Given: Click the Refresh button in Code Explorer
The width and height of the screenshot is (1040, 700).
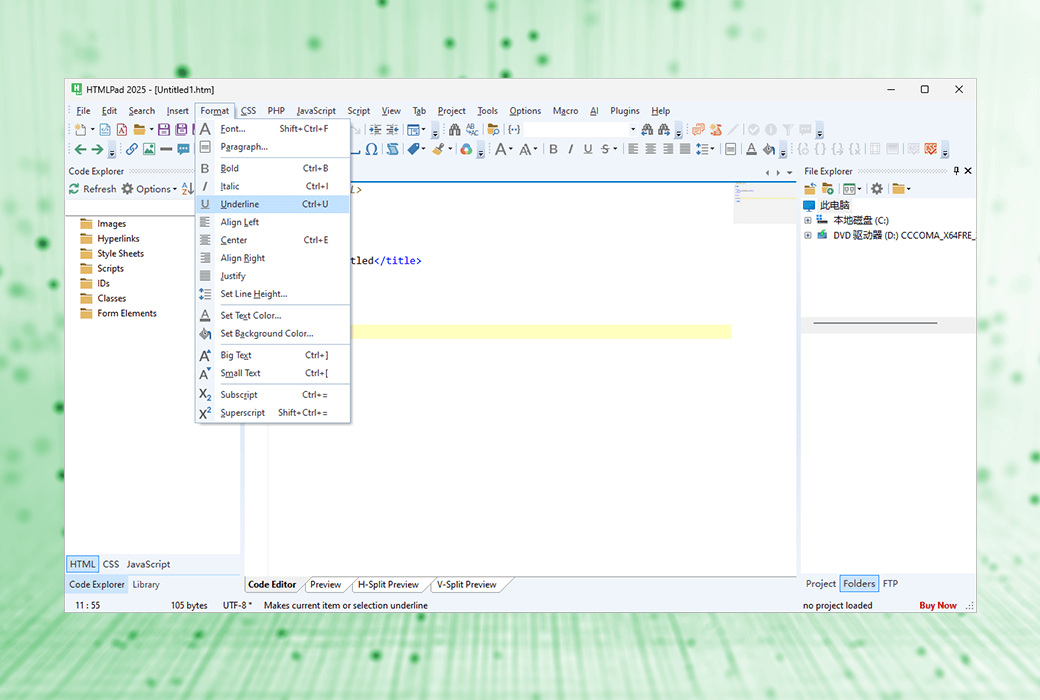Looking at the screenshot, I should click(x=92, y=189).
